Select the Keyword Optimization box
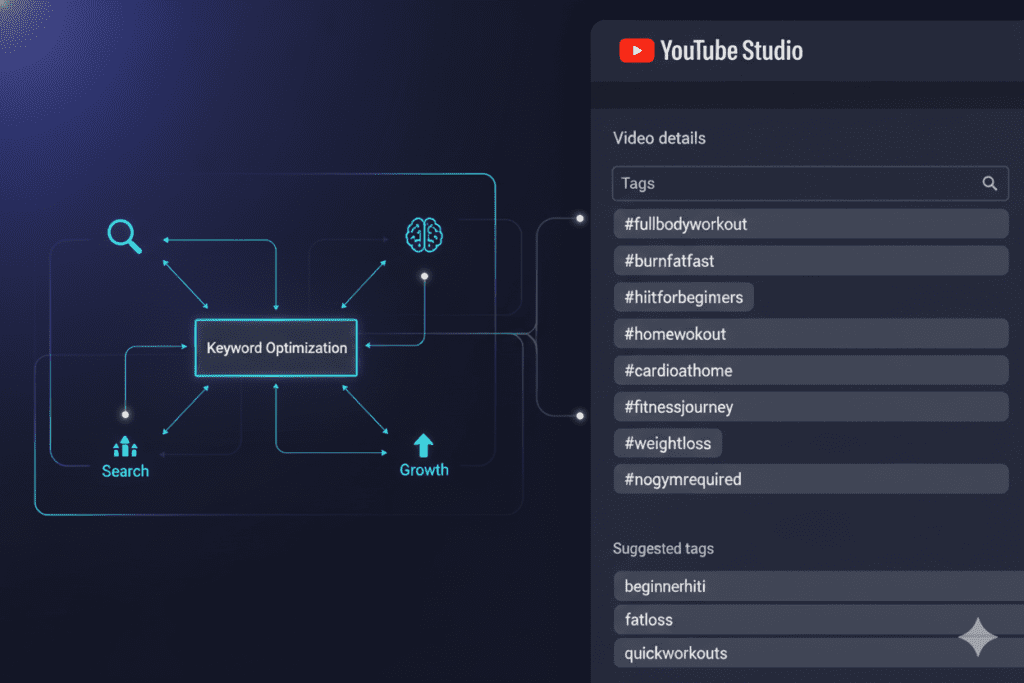This screenshot has height=683, width=1024. point(275,347)
